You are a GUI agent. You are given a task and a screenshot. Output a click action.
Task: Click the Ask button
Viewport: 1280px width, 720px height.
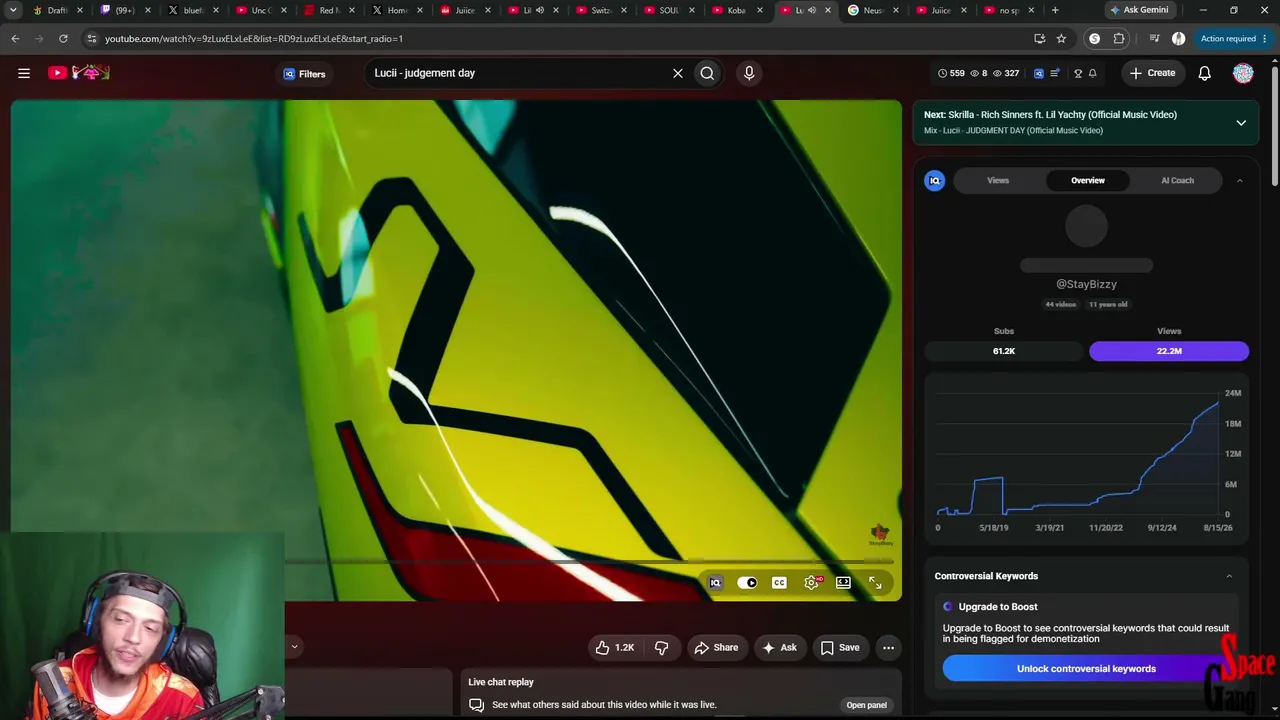tap(779, 648)
